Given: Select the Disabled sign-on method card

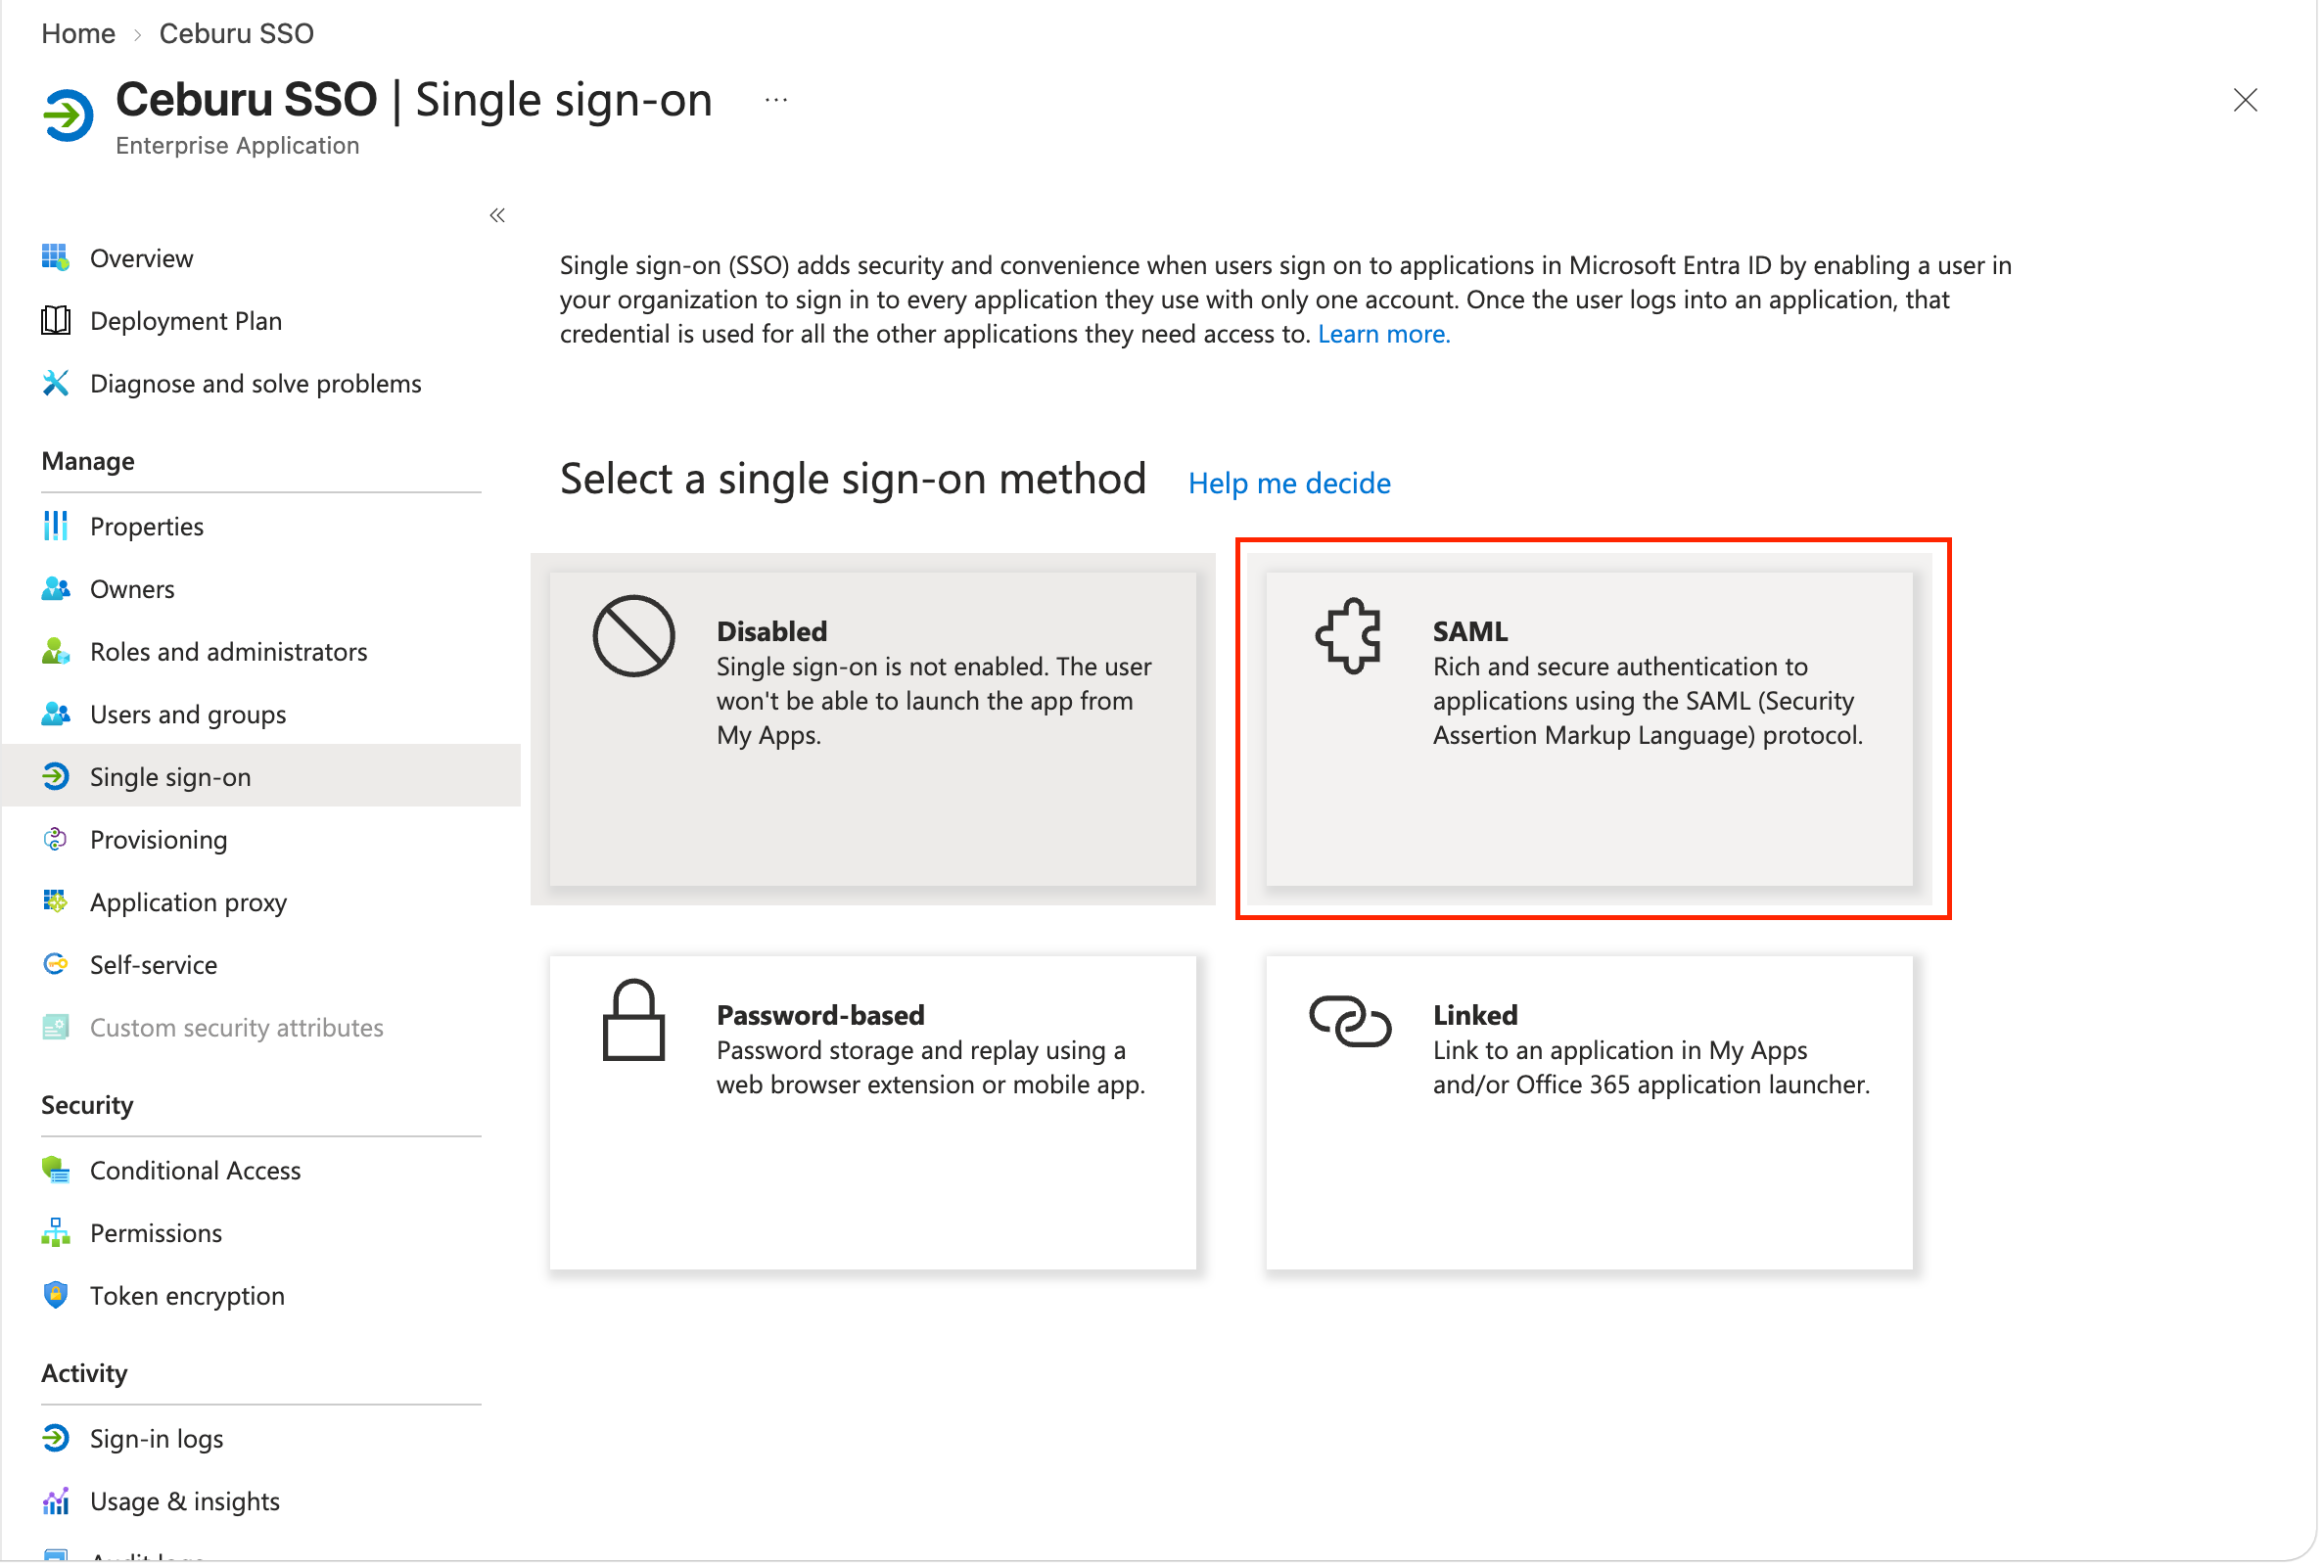Looking at the screenshot, I should pos(874,730).
